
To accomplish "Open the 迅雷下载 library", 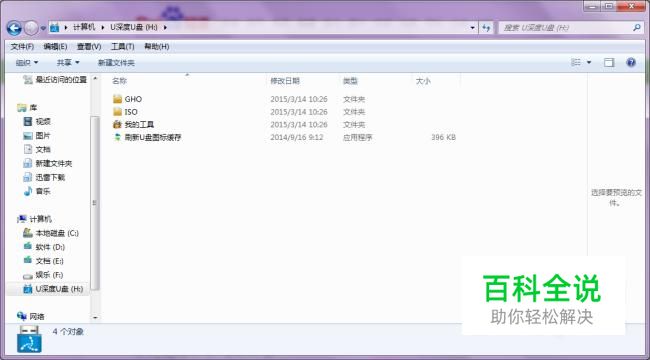I will pos(44,177).
